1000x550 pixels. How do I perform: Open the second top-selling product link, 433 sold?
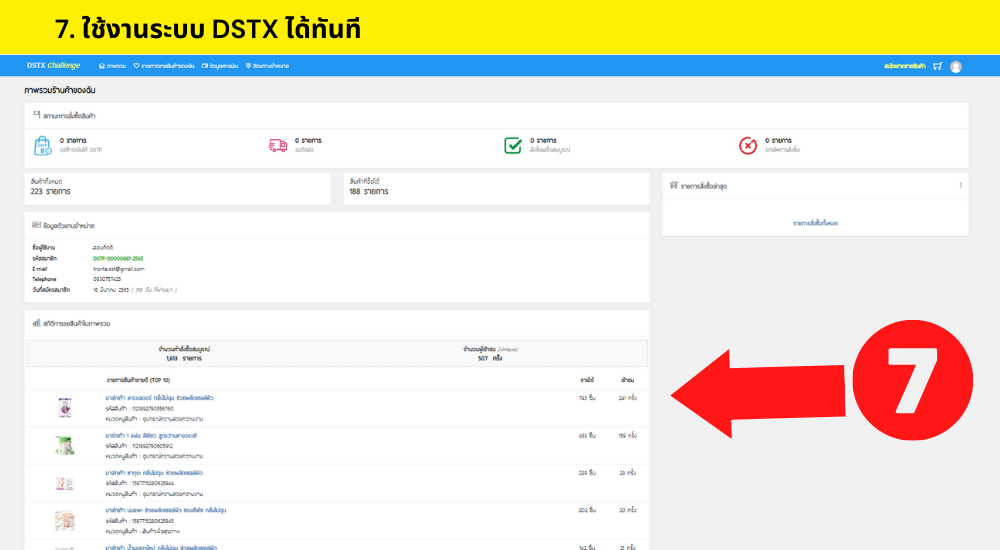coord(151,435)
